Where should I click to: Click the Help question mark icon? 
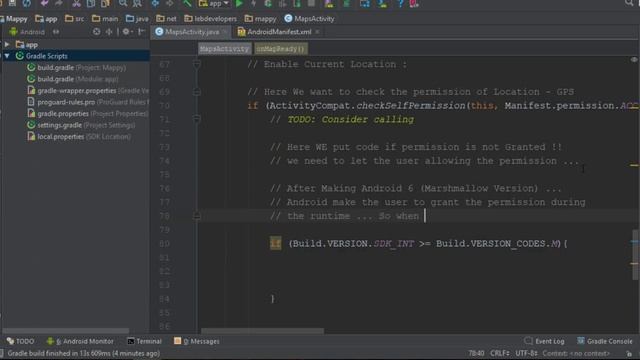[400, 4]
